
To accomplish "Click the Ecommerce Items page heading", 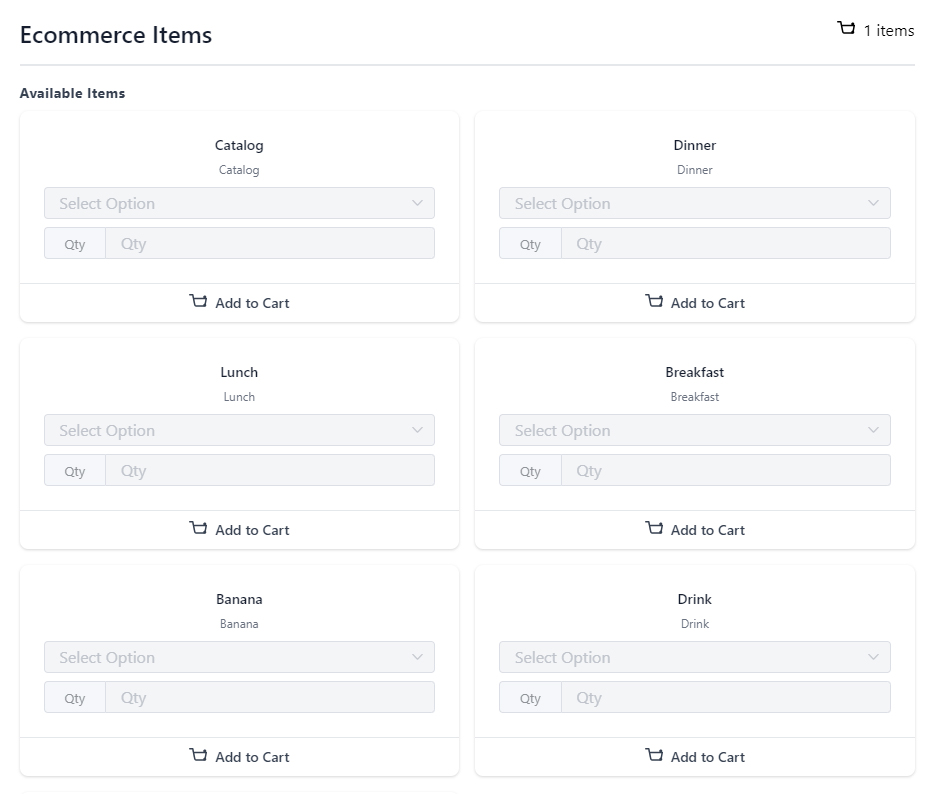I will [116, 35].
